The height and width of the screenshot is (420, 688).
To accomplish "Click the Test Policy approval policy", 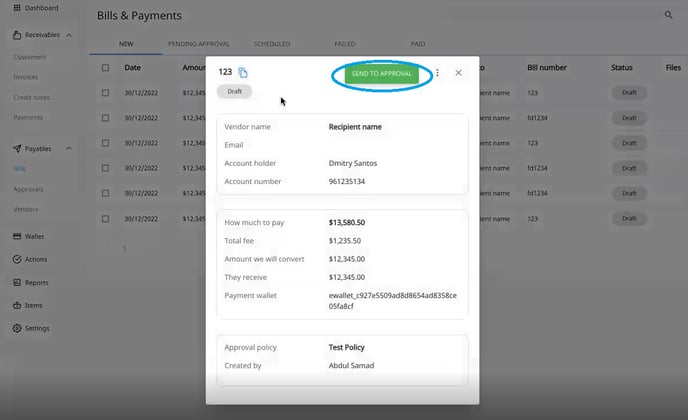I will coord(347,347).
